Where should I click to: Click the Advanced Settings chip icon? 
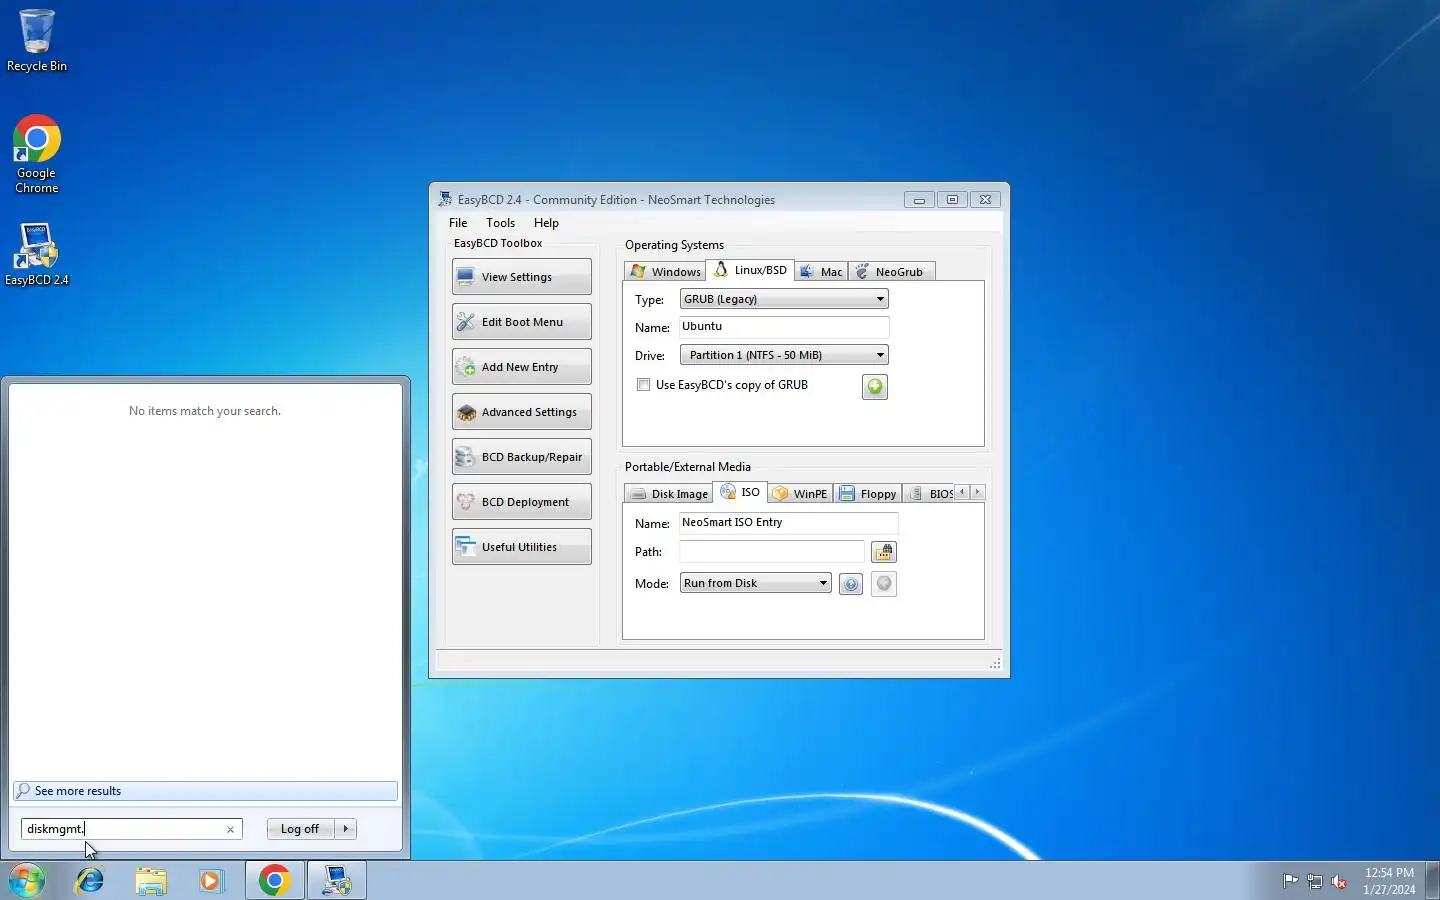click(465, 412)
